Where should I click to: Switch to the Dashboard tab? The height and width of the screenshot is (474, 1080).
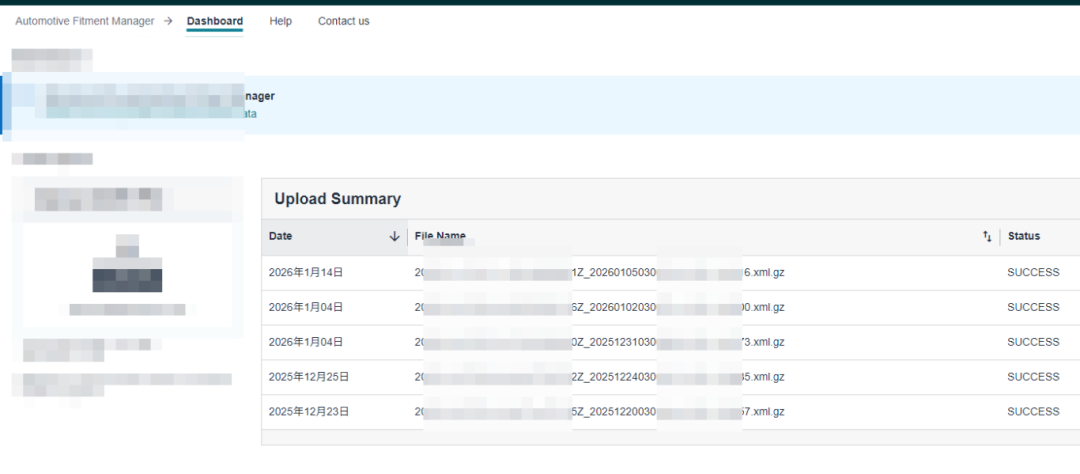[214, 21]
